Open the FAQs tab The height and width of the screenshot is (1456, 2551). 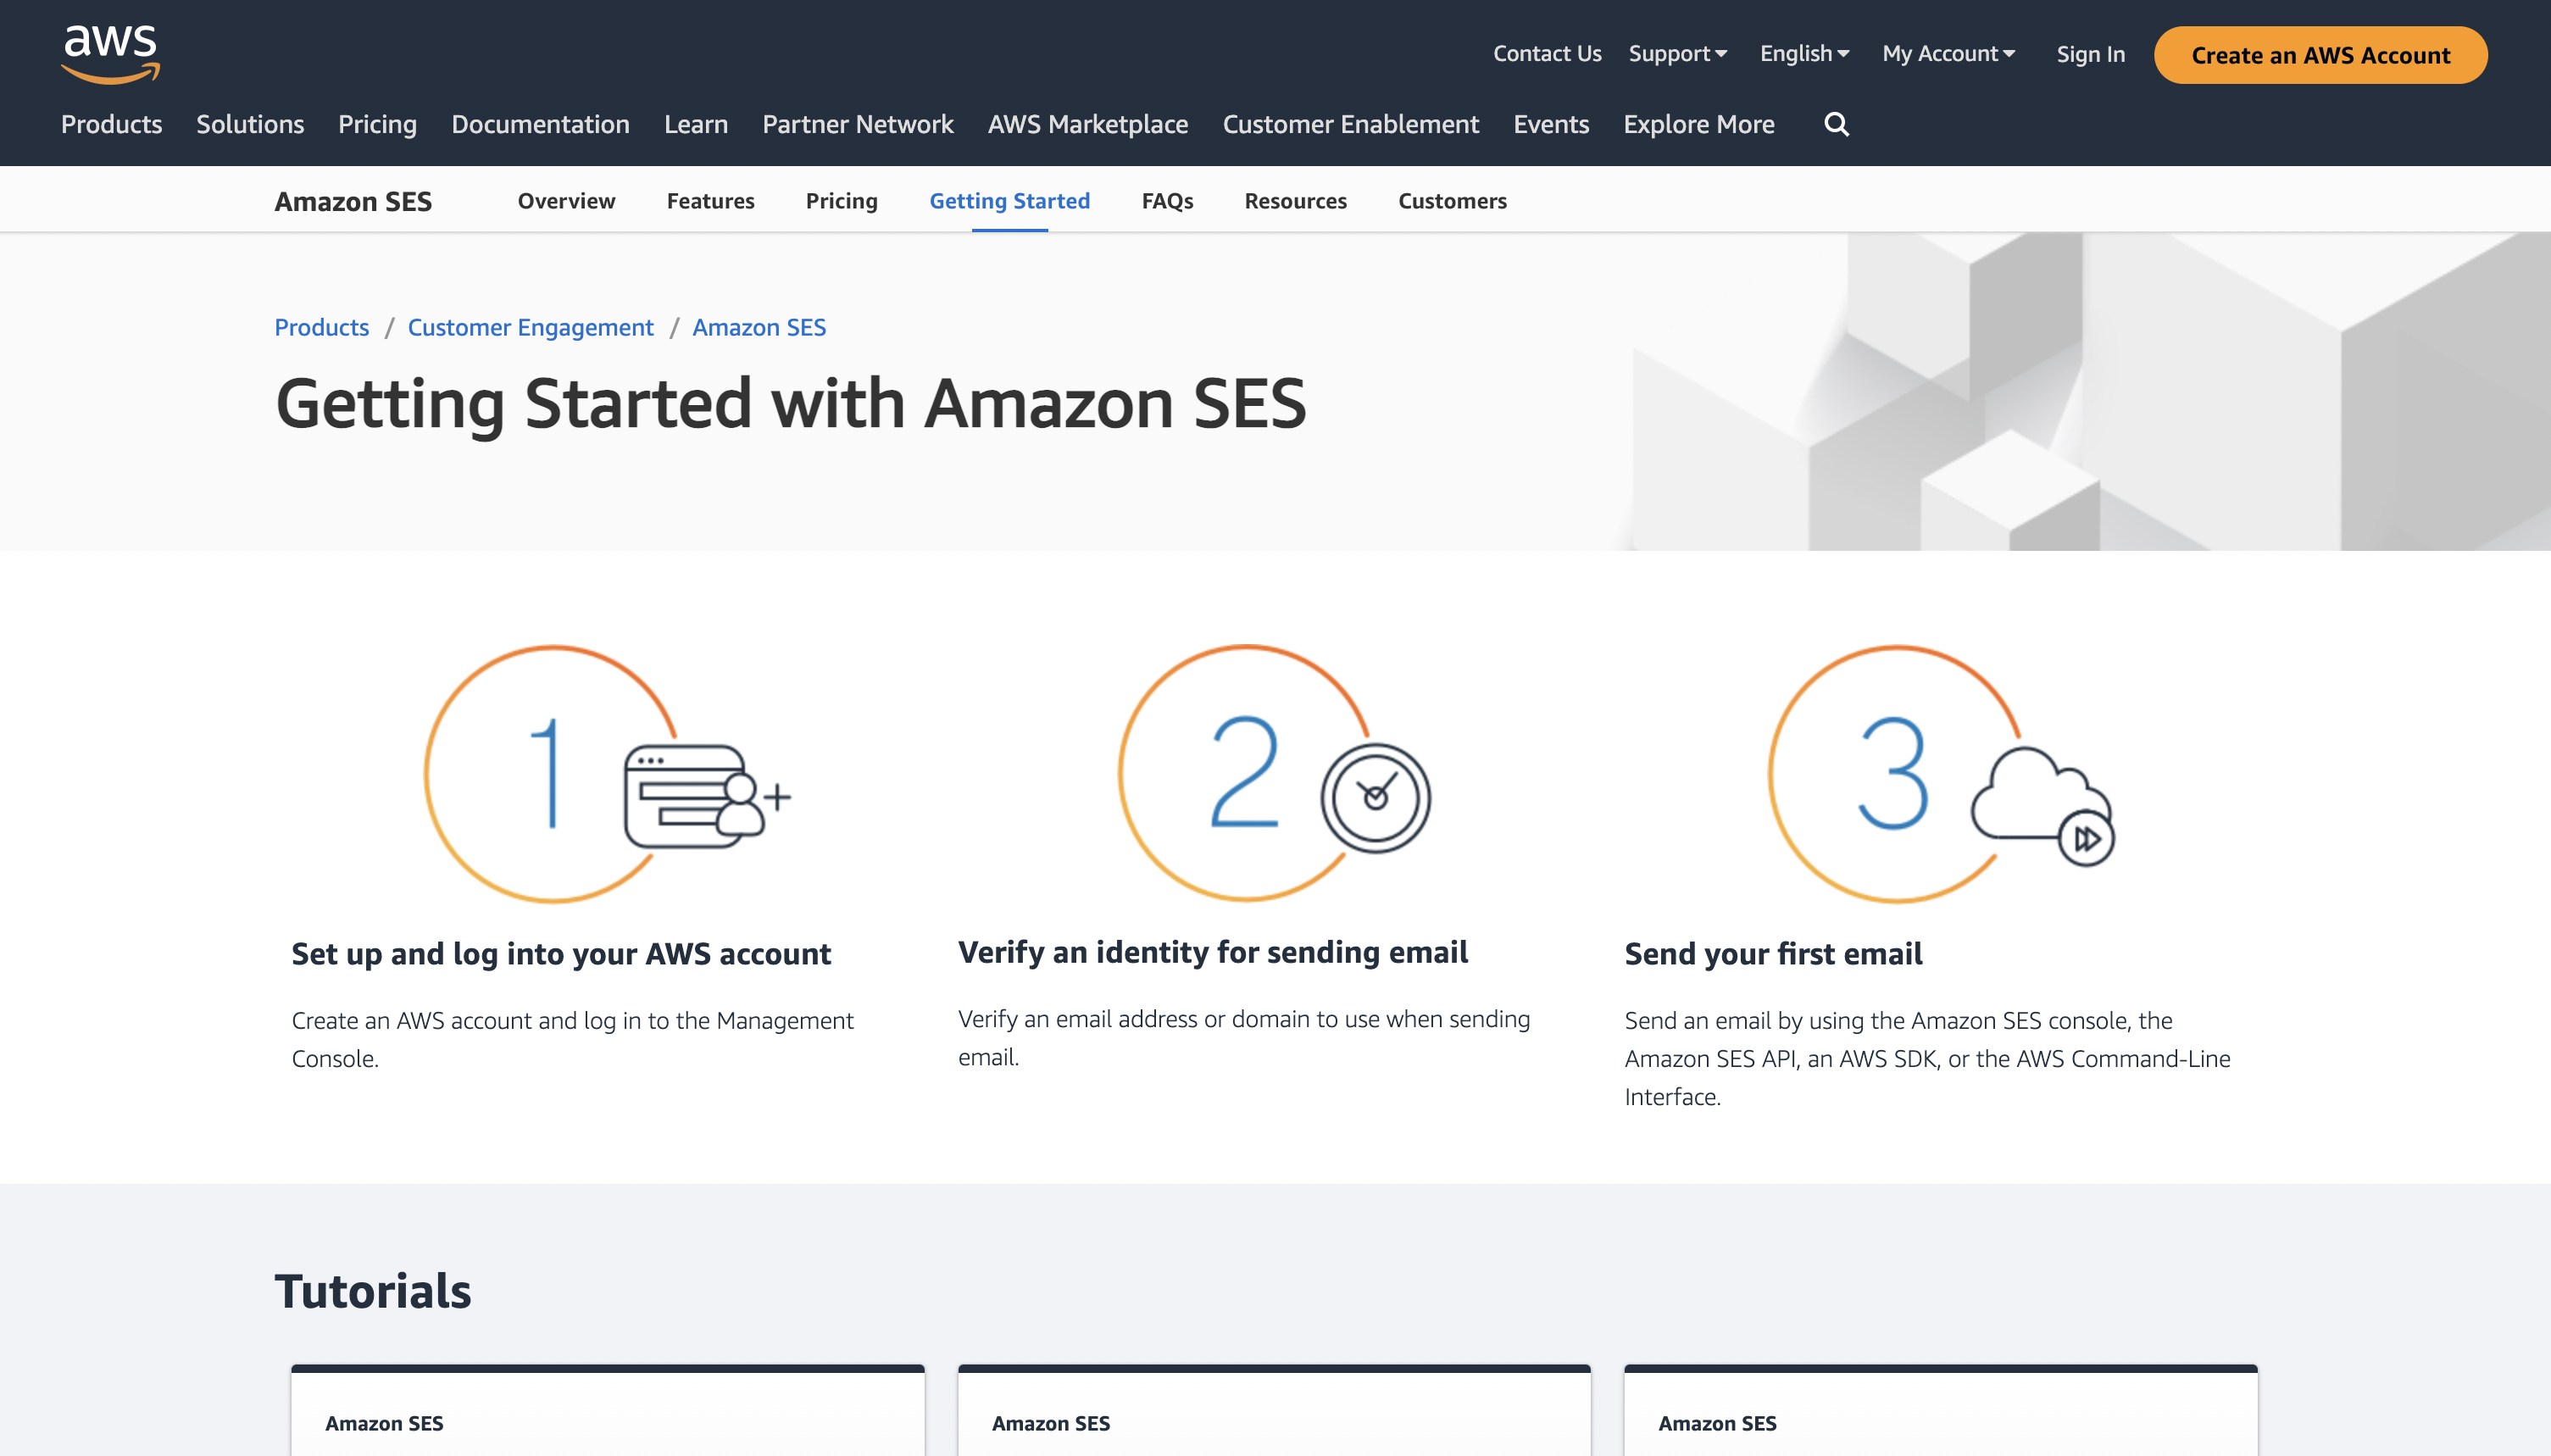(x=1167, y=200)
